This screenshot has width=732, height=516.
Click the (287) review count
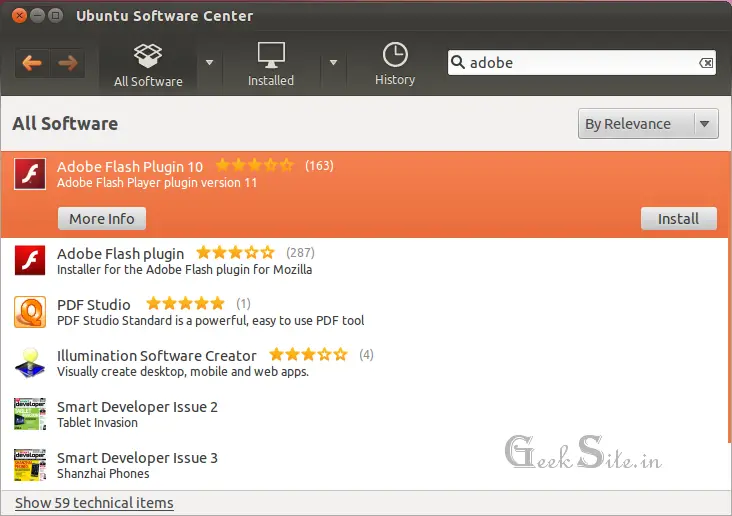[300, 253]
